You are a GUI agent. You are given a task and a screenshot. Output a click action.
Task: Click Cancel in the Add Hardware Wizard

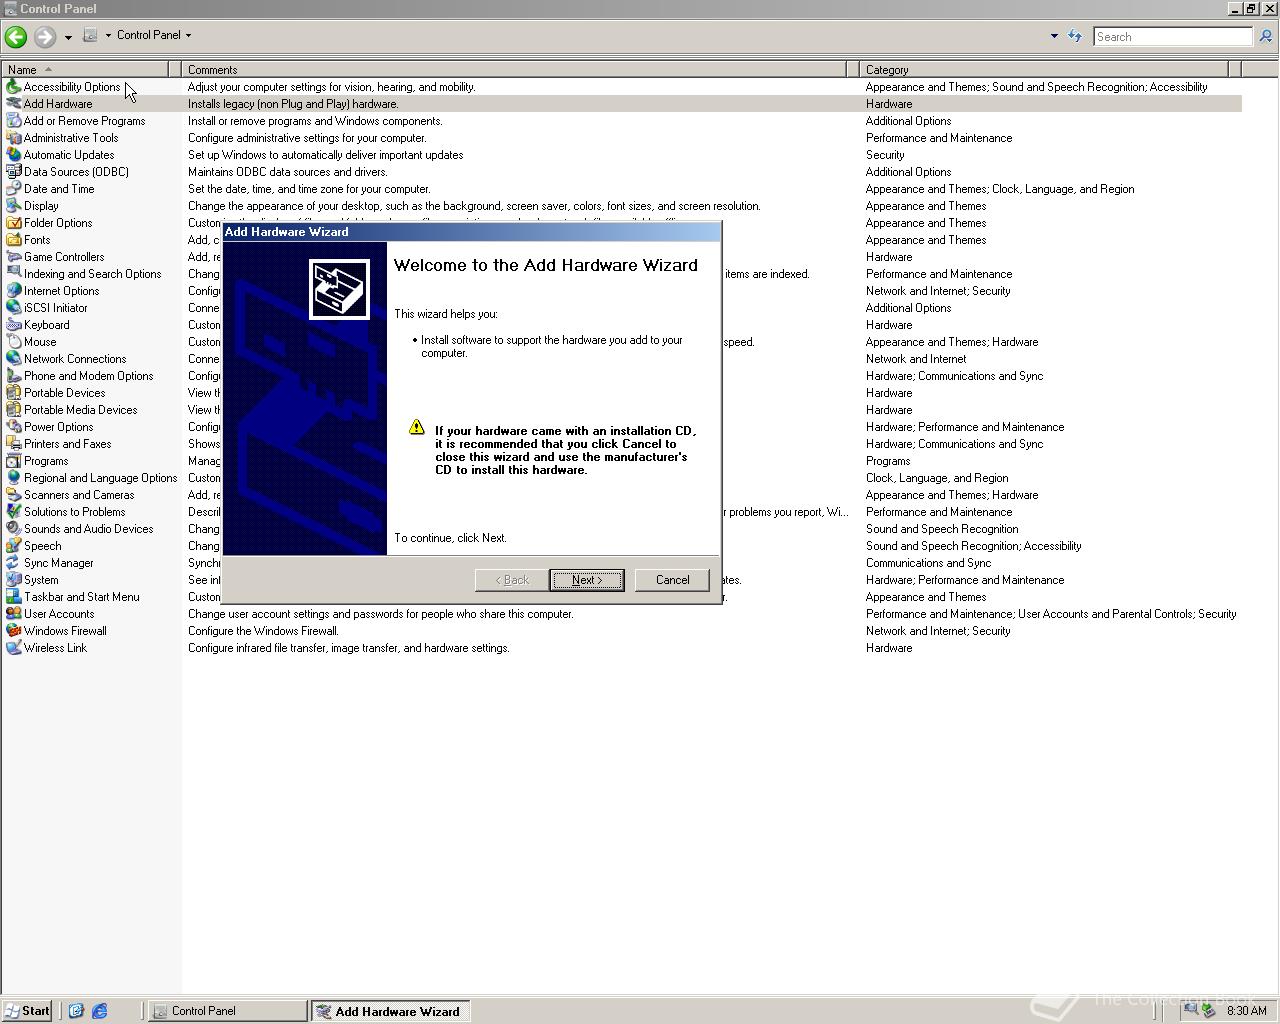point(672,580)
